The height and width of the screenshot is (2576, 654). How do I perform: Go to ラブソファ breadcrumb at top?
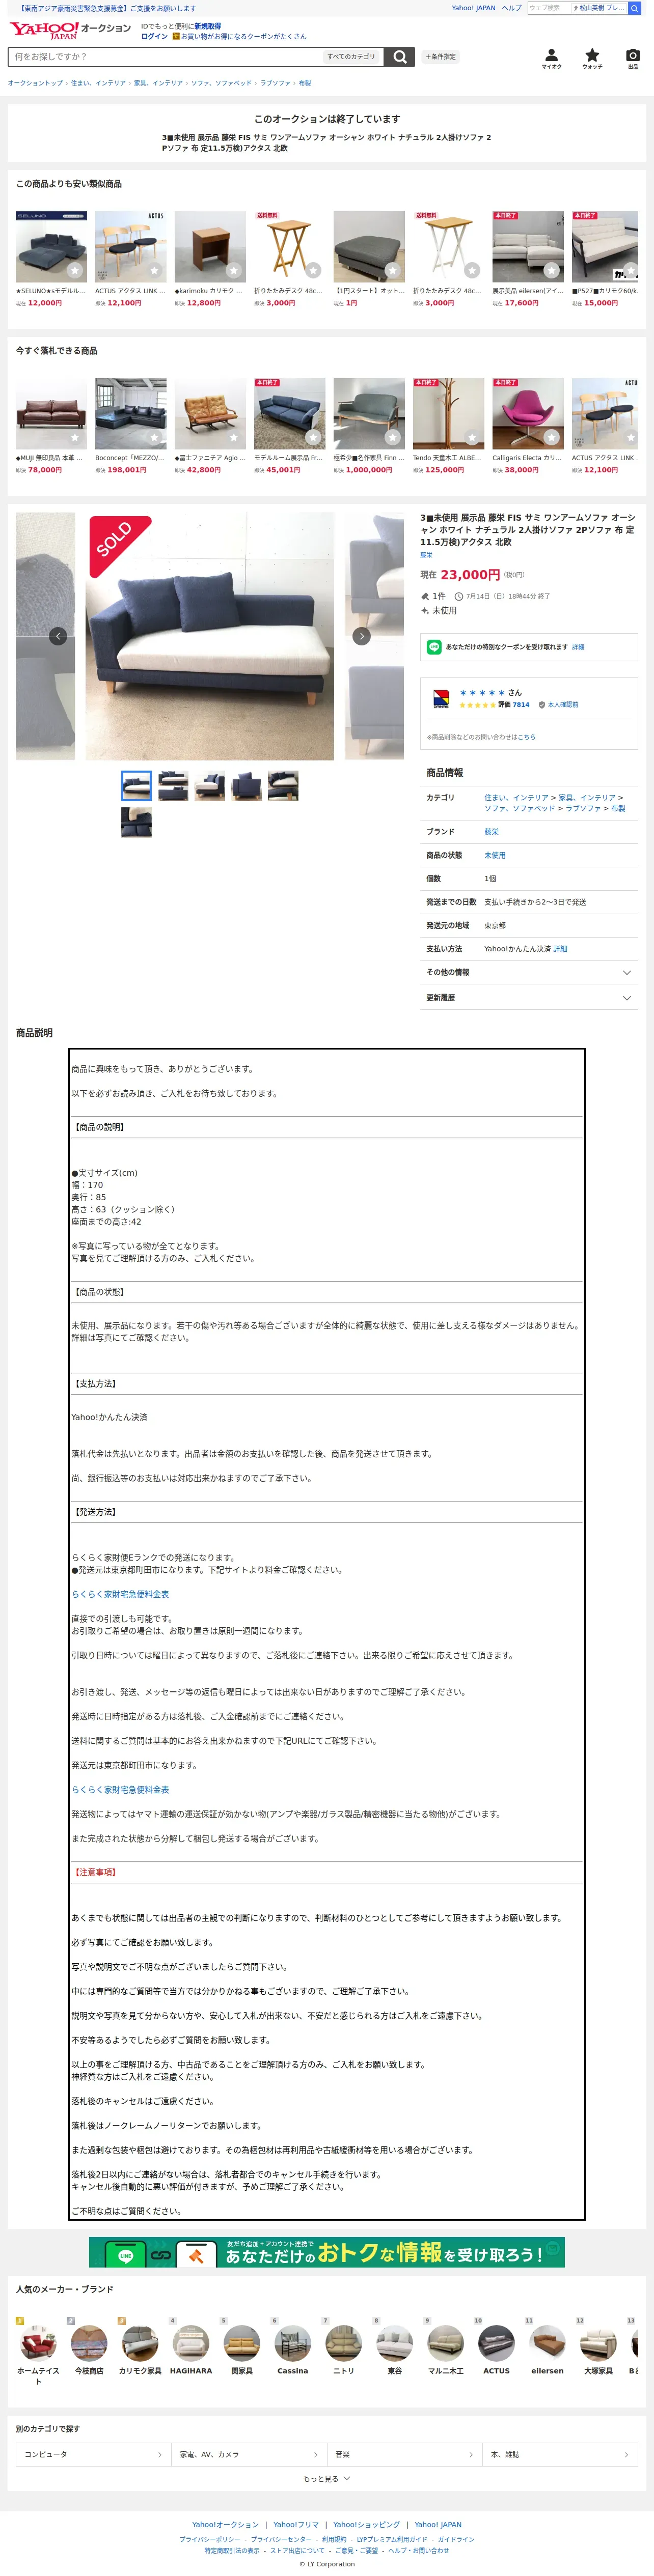(276, 83)
